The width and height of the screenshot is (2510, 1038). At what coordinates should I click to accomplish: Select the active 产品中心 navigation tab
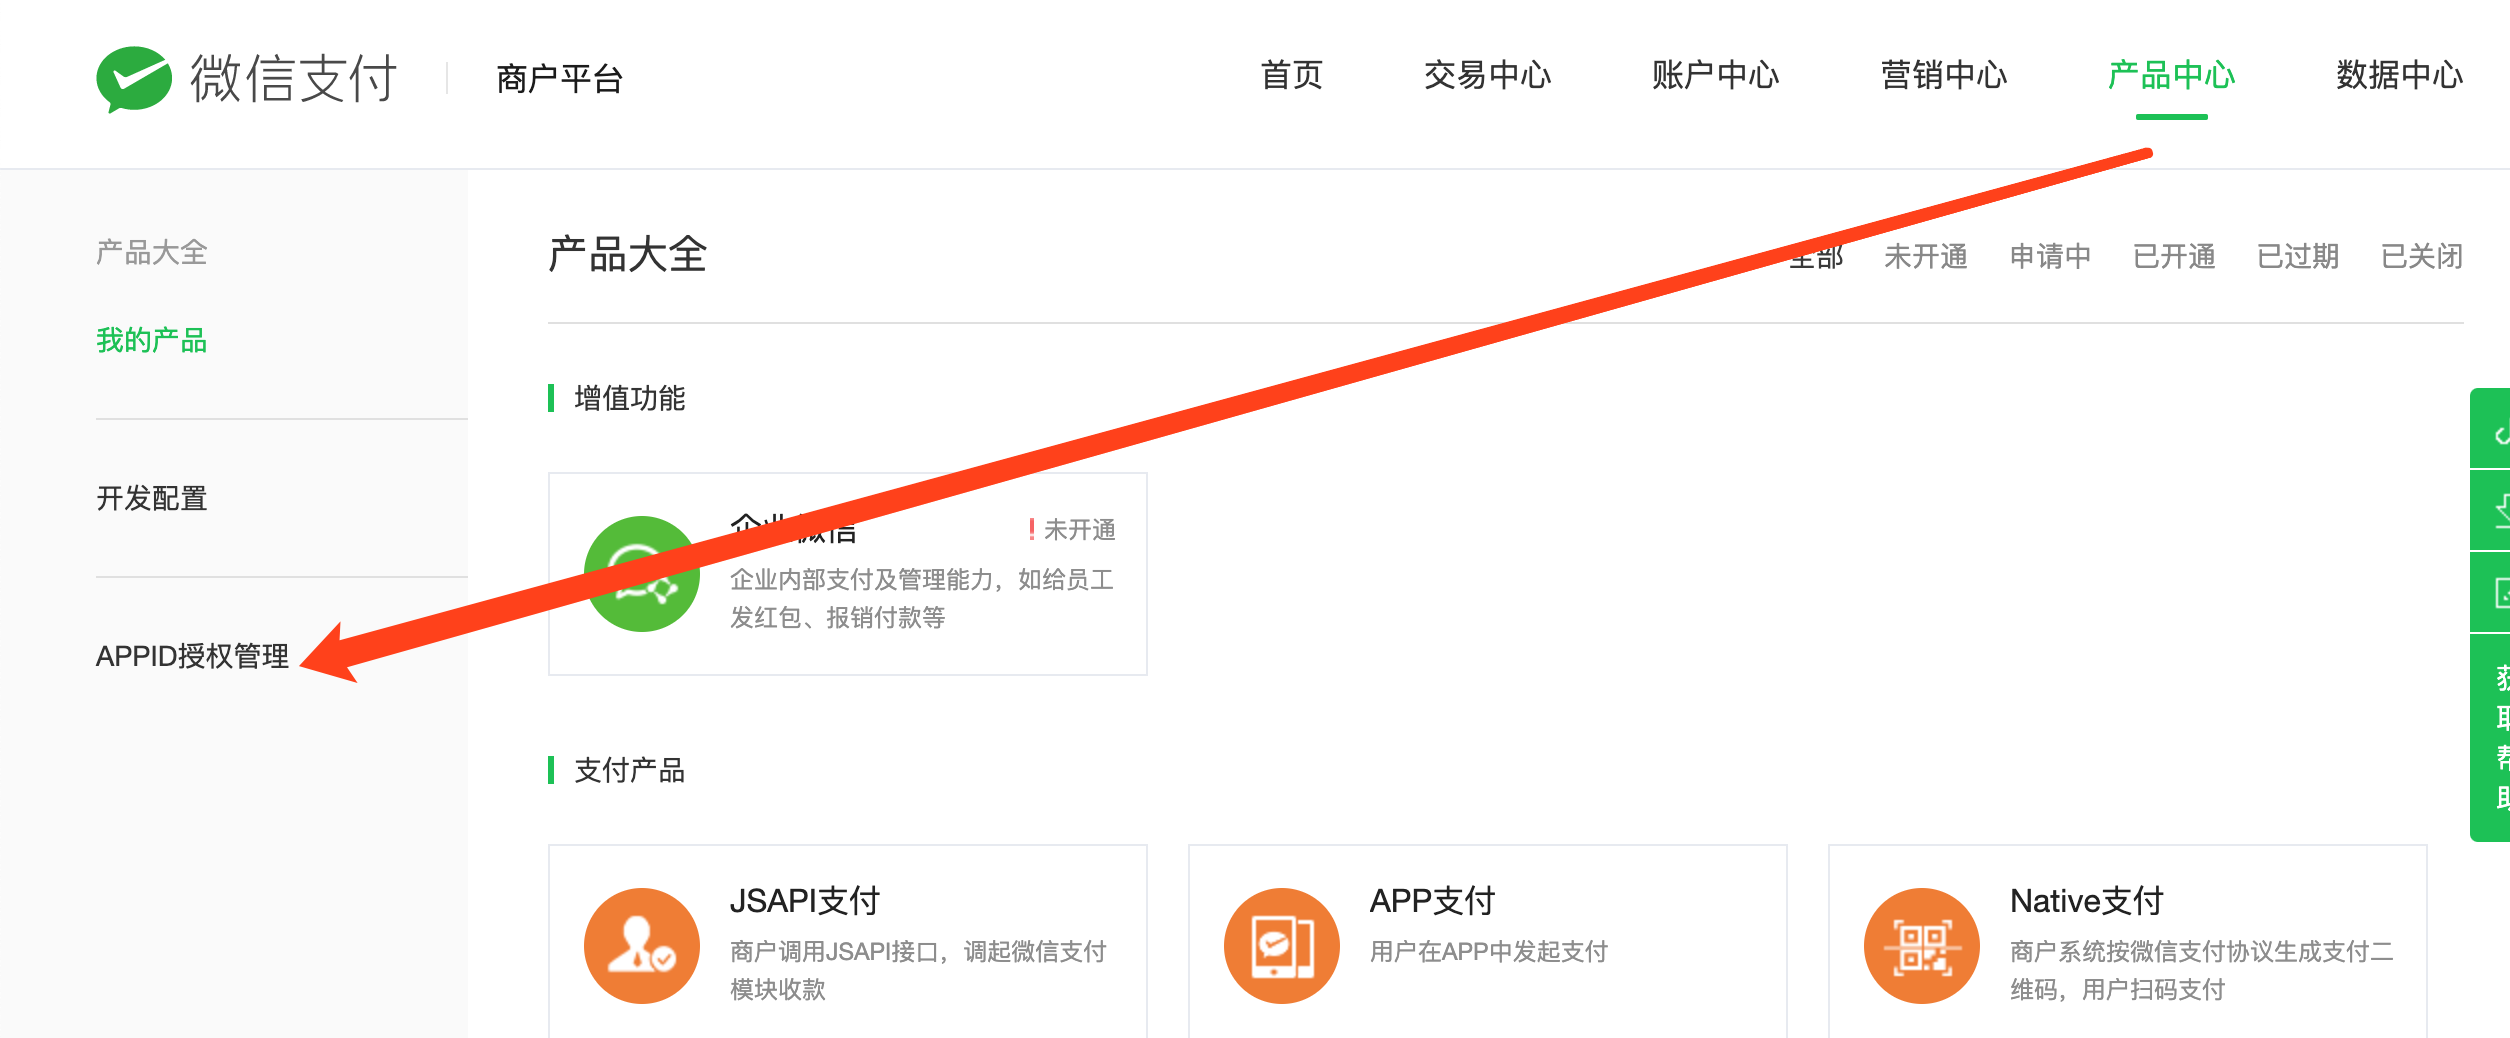pos(2171,75)
